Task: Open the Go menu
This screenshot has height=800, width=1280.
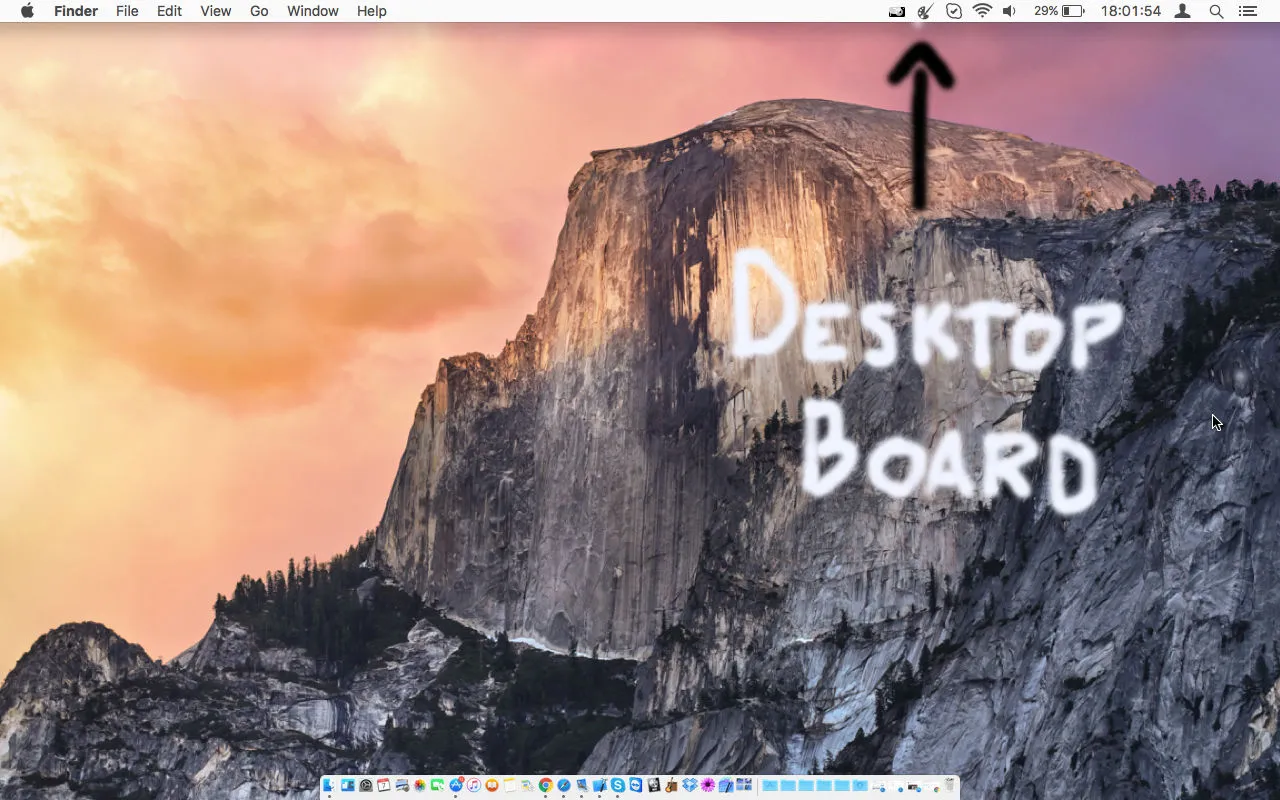Action: coord(258,11)
